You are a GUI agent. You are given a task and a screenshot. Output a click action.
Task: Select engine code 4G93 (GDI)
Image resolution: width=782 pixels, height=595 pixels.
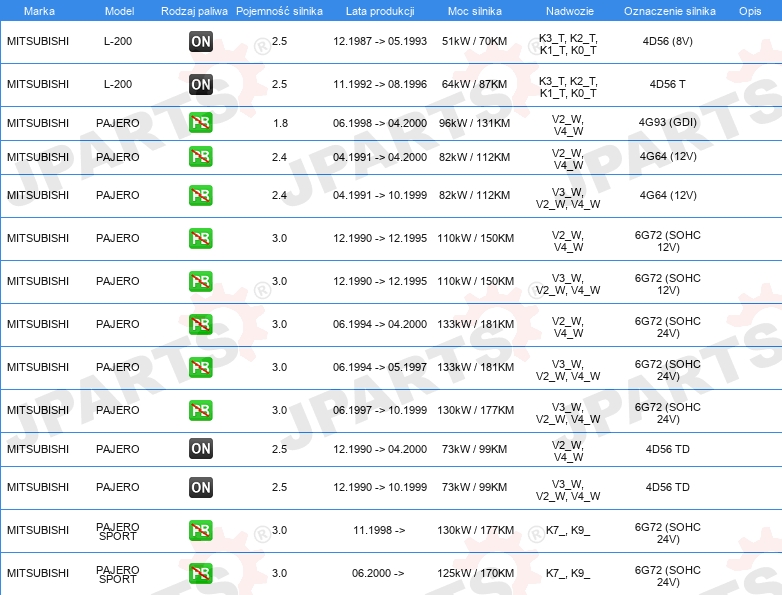click(x=668, y=122)
